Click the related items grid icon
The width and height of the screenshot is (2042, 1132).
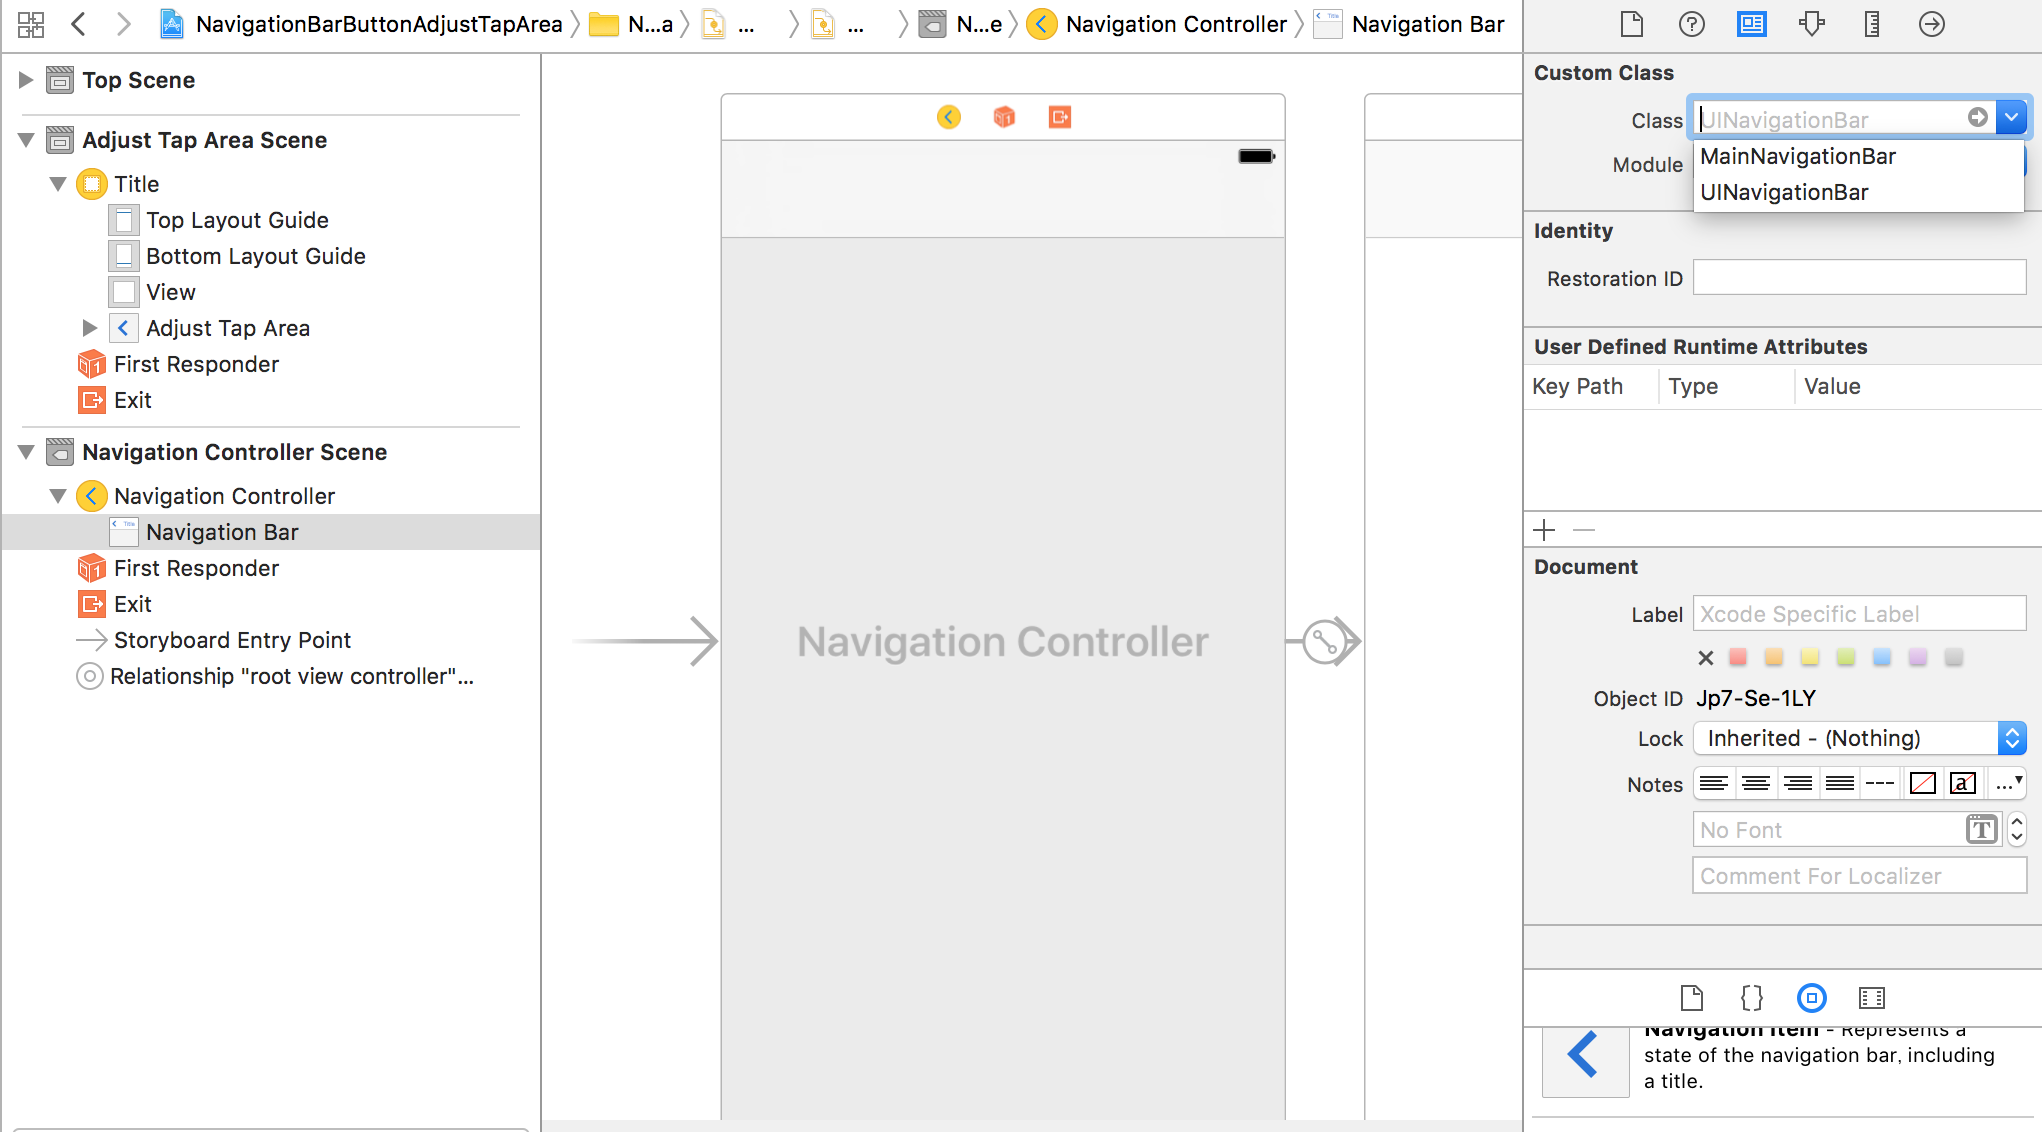point(31,24)
